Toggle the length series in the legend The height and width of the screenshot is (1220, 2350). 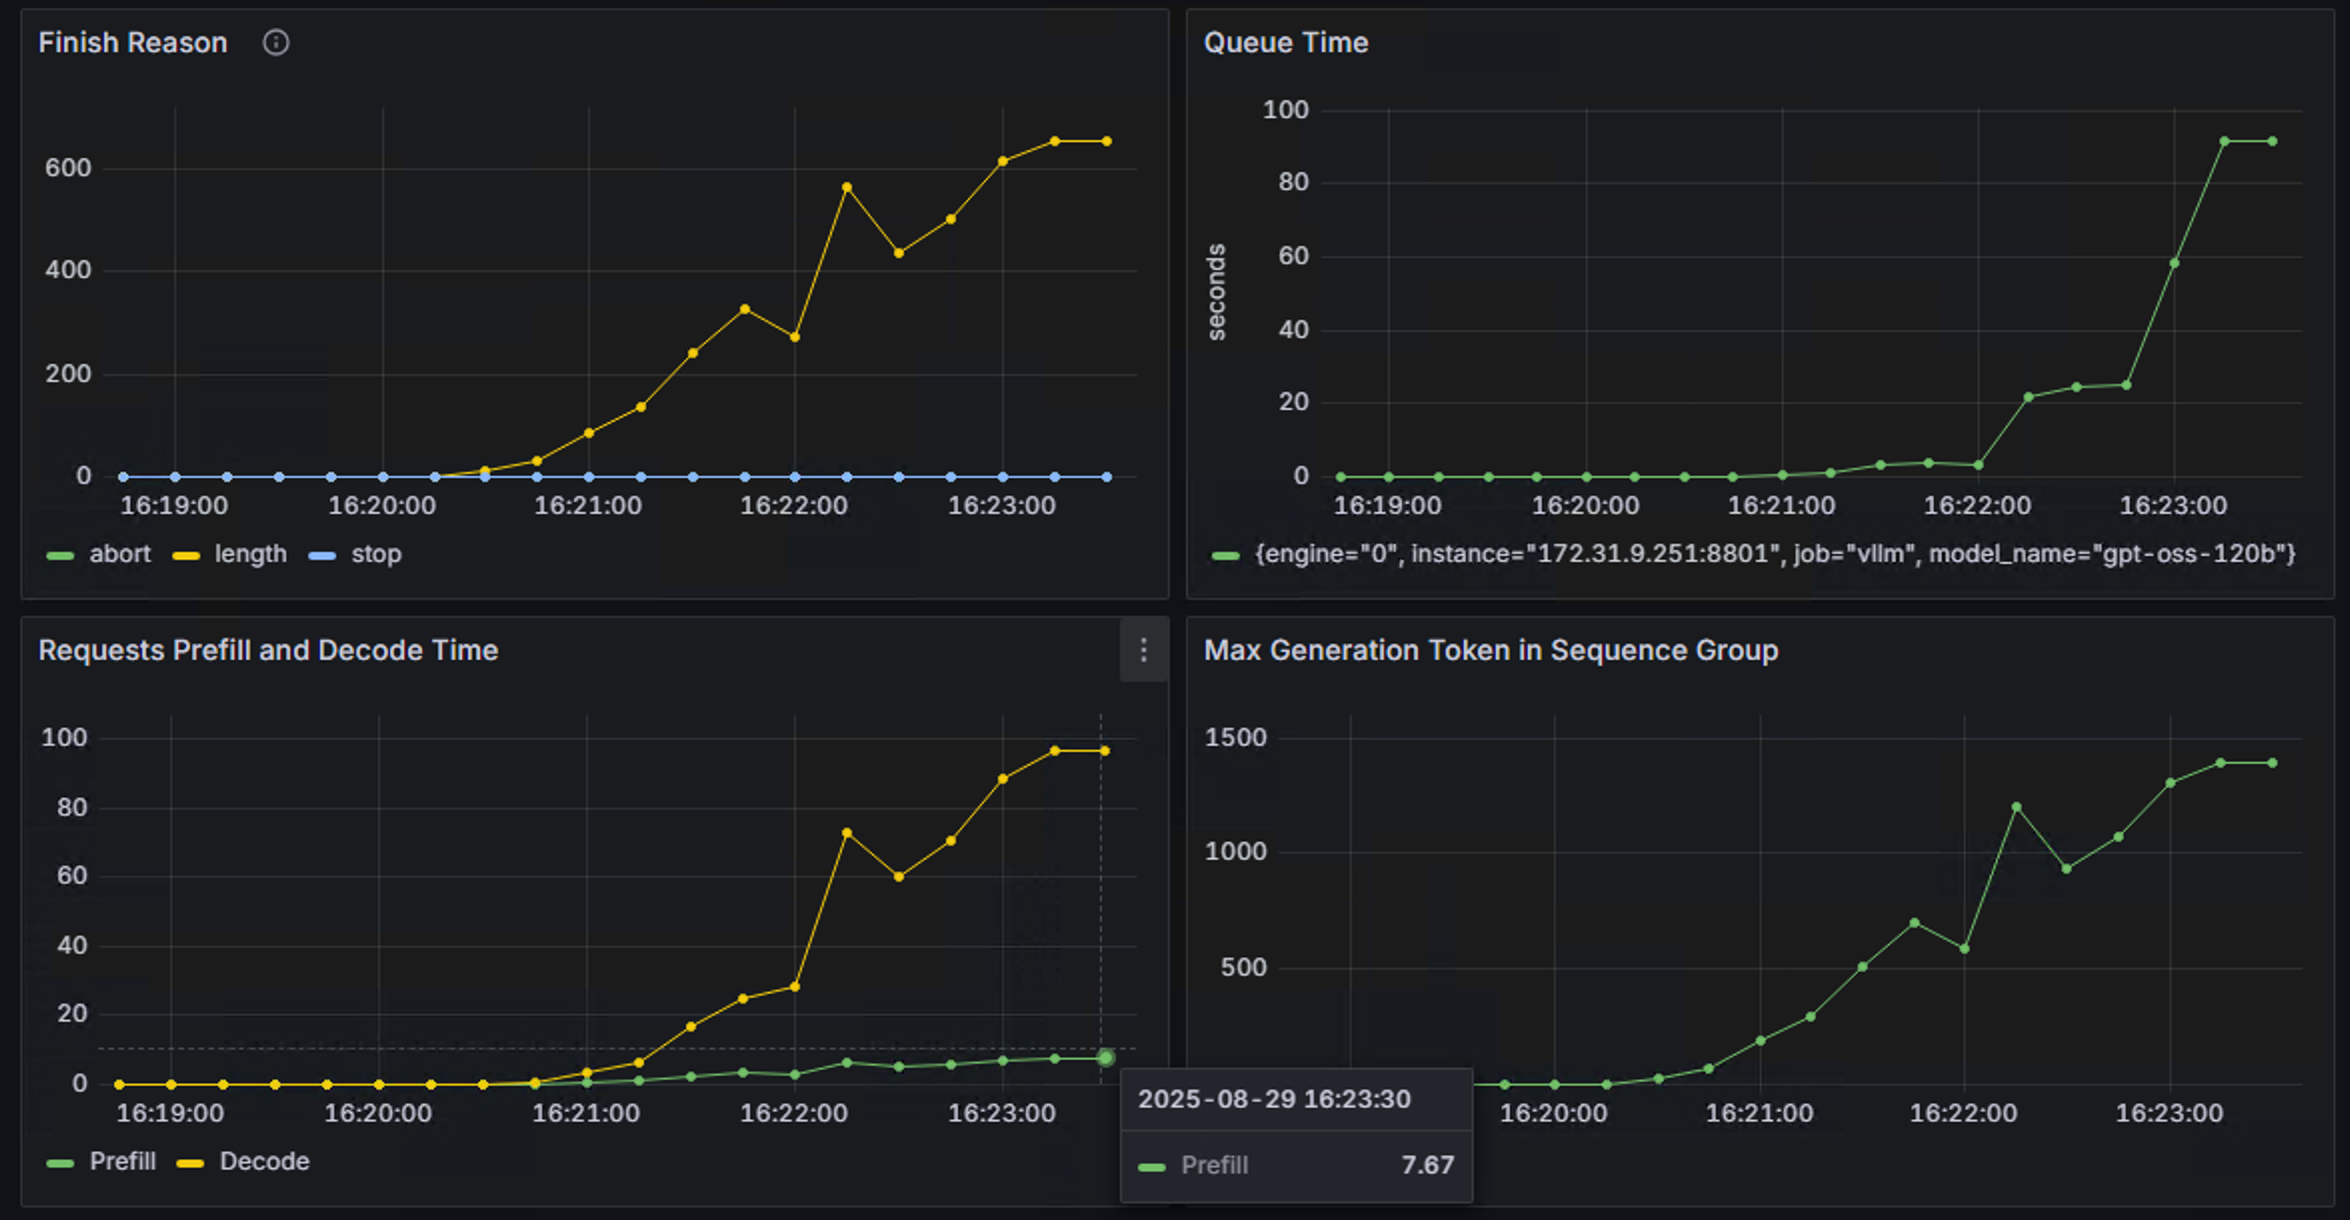click(x=250, y=554)
